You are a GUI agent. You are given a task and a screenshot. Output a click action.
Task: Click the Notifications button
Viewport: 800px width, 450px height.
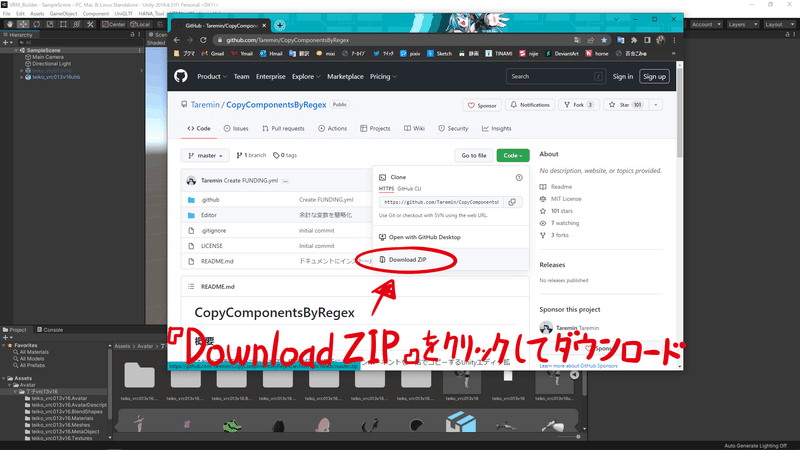[530, 105]
